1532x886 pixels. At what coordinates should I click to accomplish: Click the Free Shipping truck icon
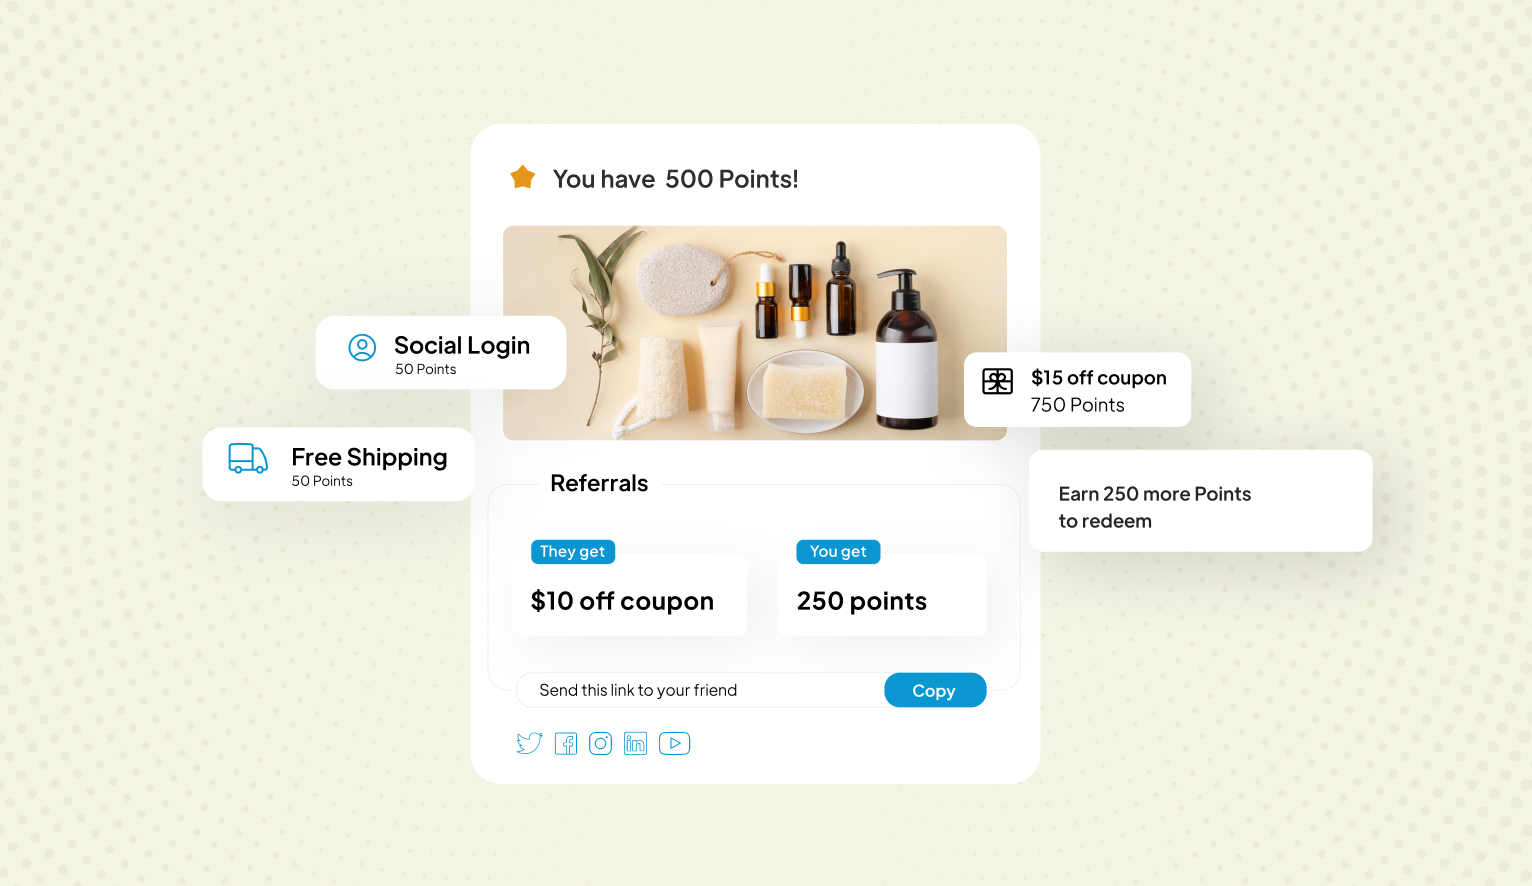click(x=248, y=459)
